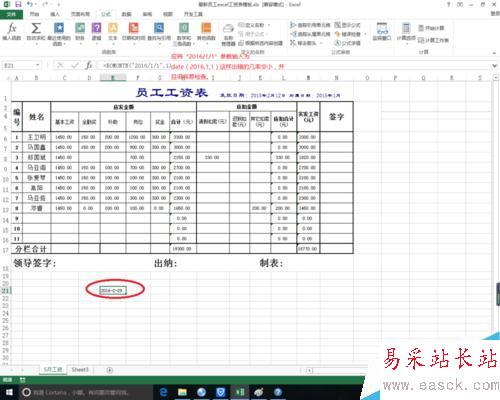Click Remove Arrows (移去箭头) icon

[293, 43]
